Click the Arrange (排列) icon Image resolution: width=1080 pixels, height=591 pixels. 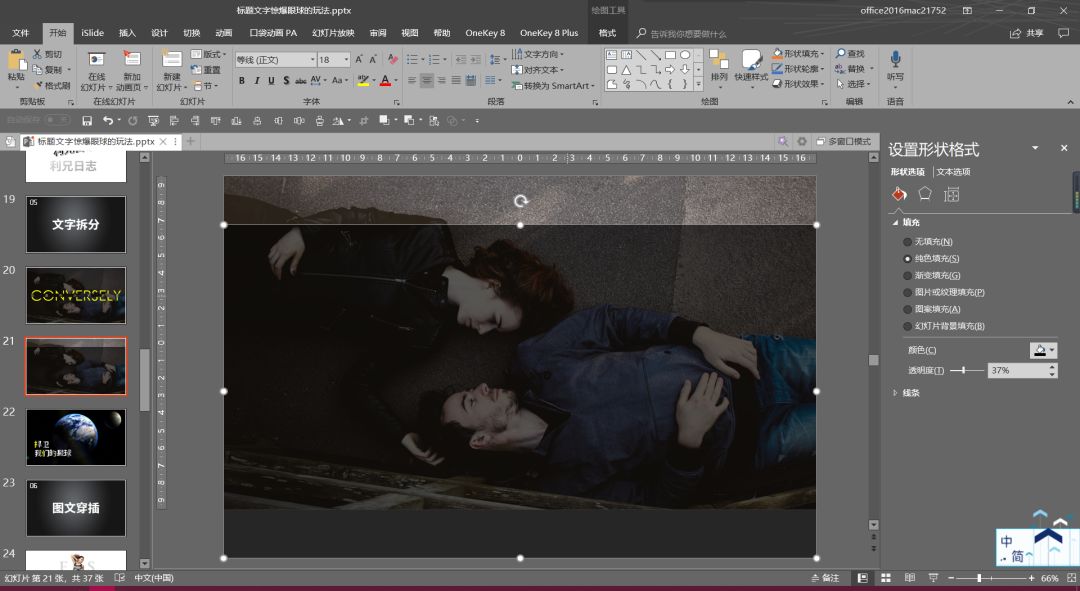pyautogui.click(x=718, y=62)
